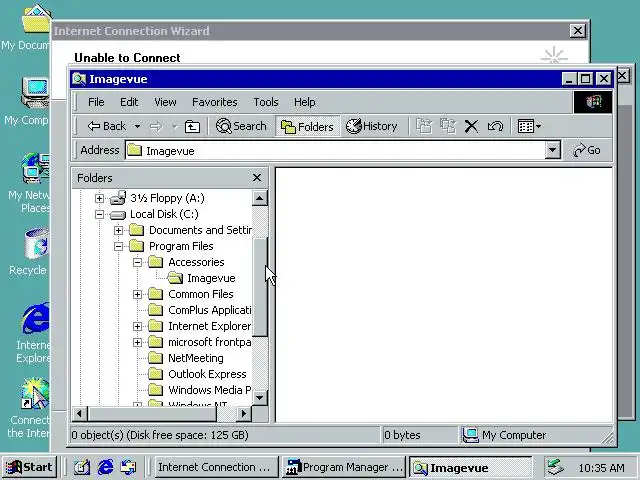
Task: Click the folder tree vertical scrollbar thumb
Action: point(260,287)
